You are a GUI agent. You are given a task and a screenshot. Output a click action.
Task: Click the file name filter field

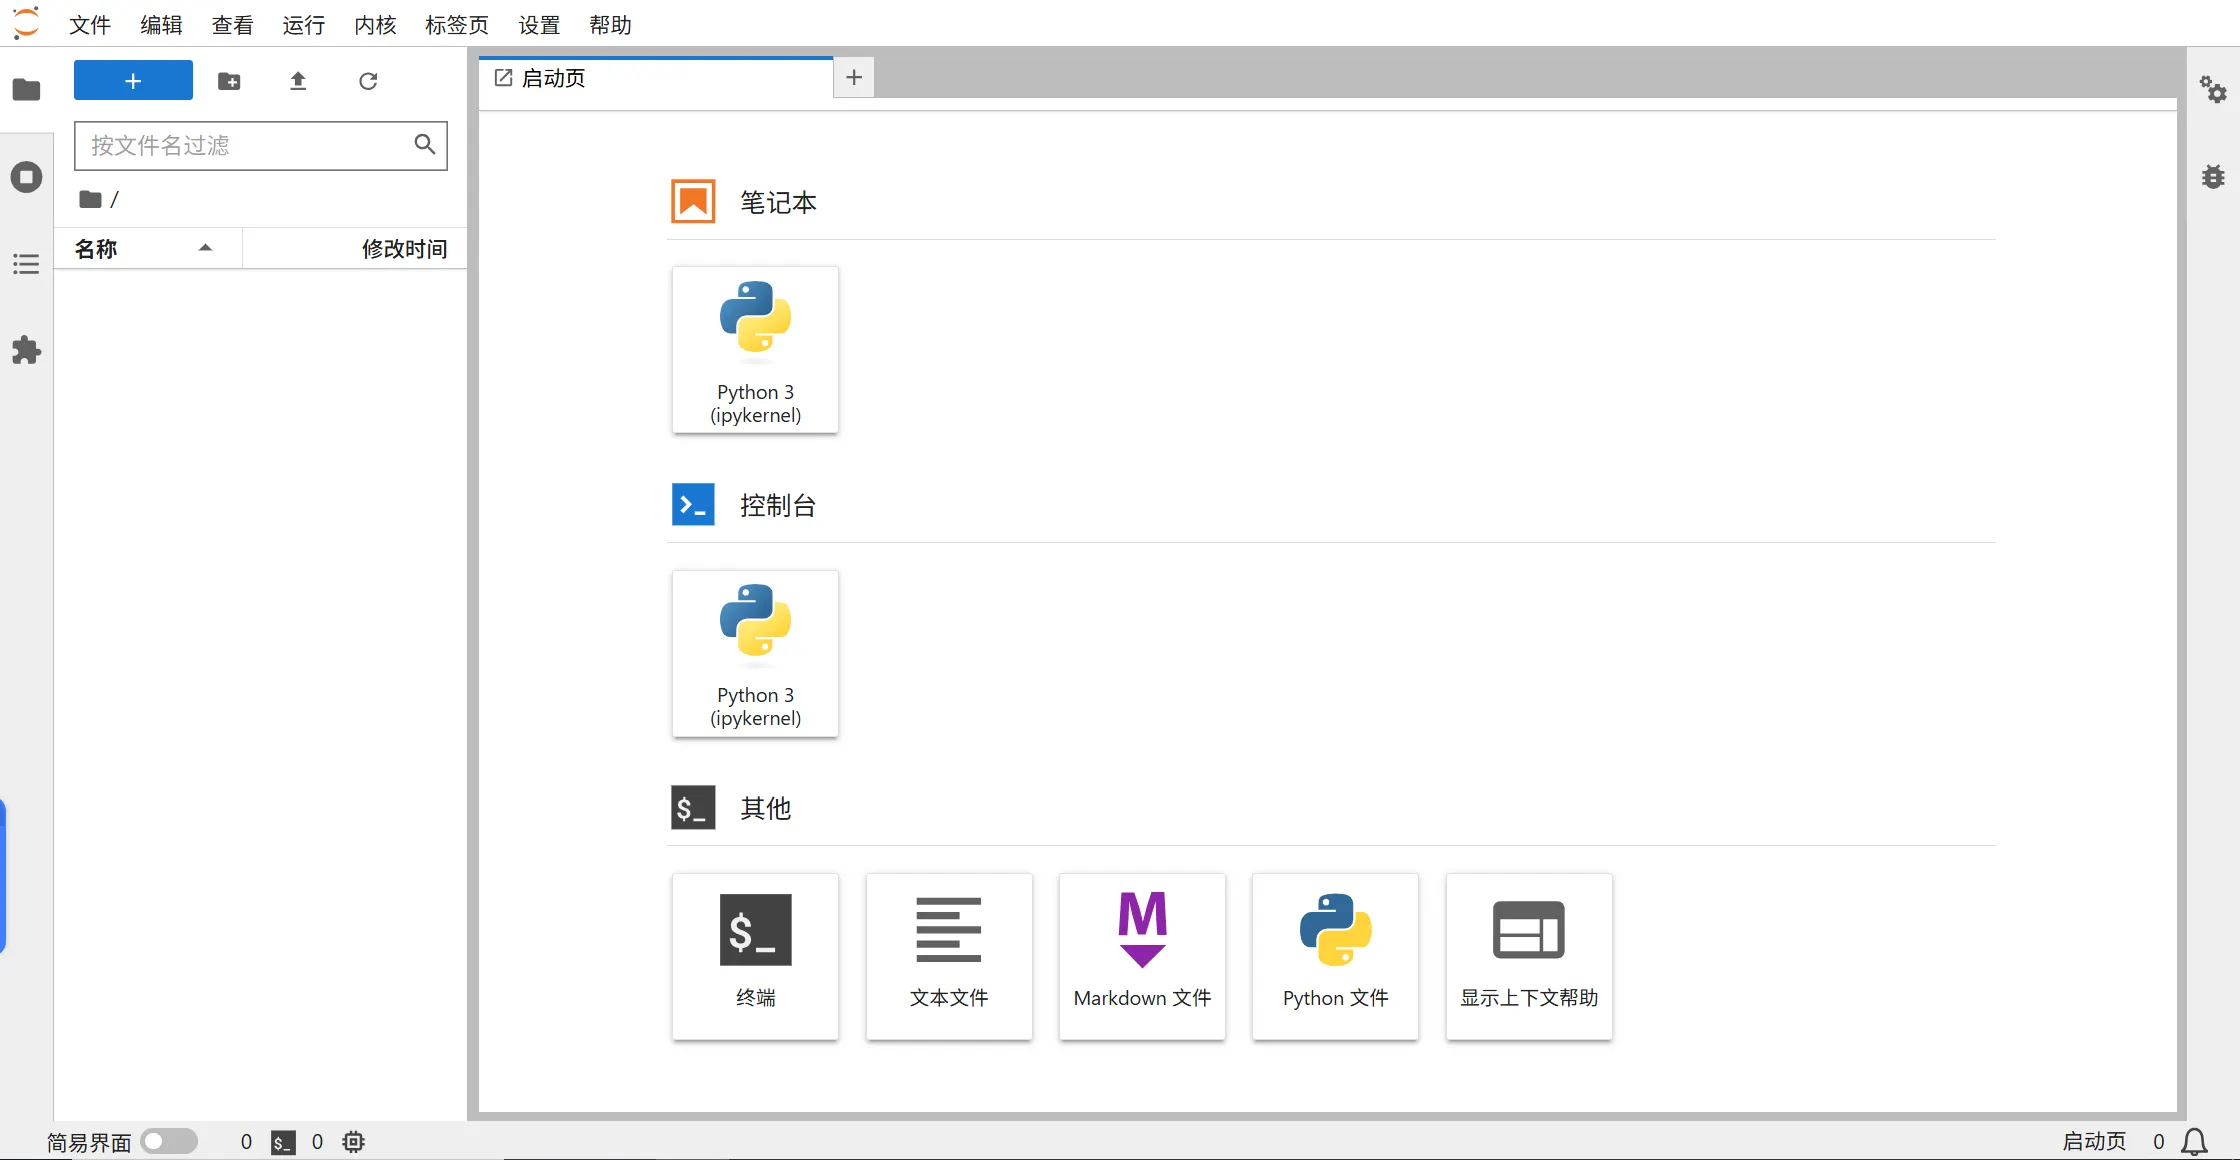pos(245,146)
